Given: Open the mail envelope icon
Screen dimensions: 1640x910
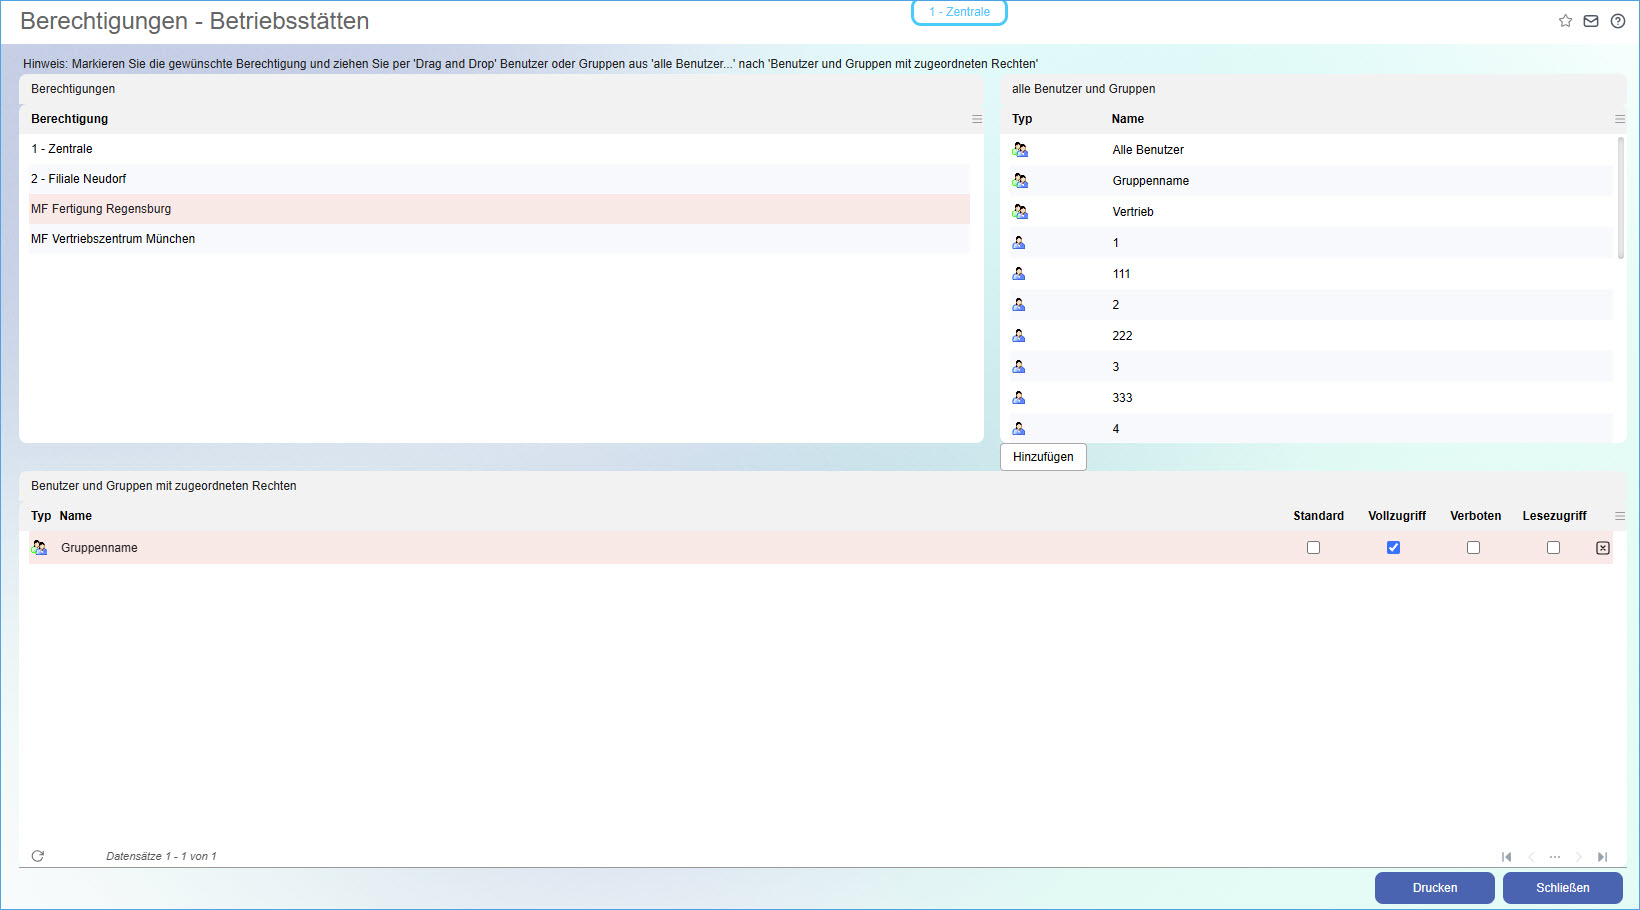Looking at the screenshot, I should [1591, 21].
